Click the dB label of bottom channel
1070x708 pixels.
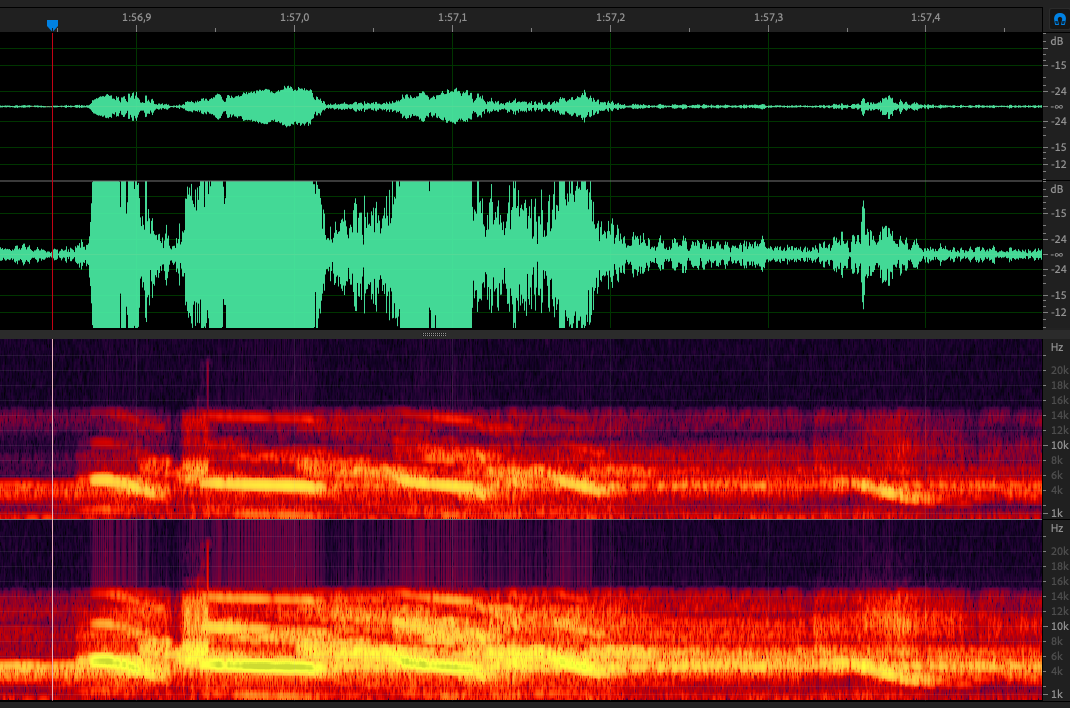coord(1057,190)
